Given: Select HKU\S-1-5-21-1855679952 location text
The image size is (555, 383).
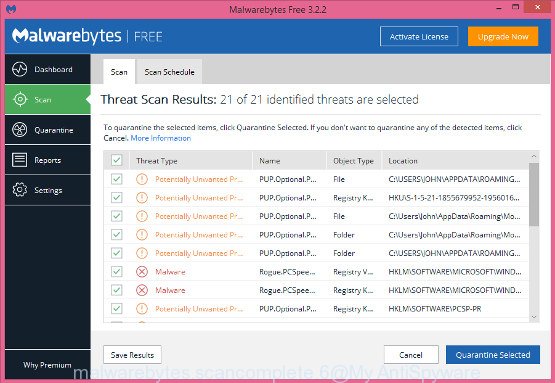Looking at the screenshot, I should click(x=454, y=198).
